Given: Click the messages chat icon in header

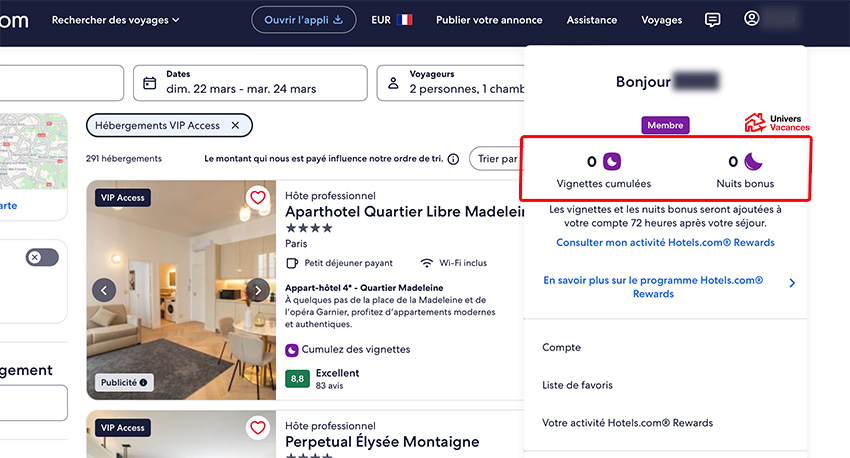Looking at the screenshot, I should [x=712, y=20].
